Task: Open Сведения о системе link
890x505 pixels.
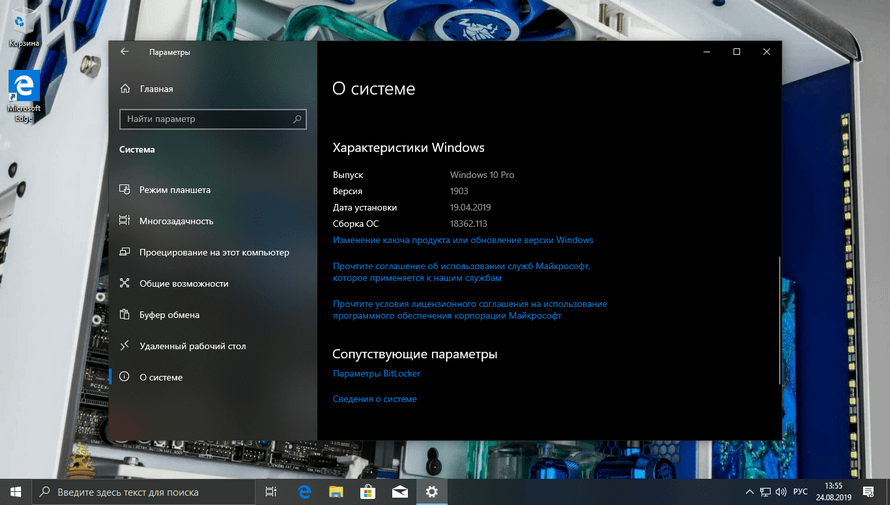Action: [x=375, y=399]
